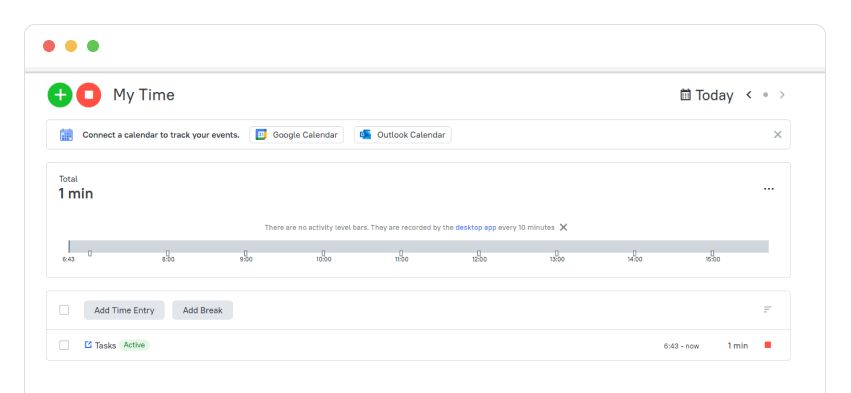The width and height of the screenshot is (851, 393).
Task: Open the sort entries icon
Action: pos(767,309)
